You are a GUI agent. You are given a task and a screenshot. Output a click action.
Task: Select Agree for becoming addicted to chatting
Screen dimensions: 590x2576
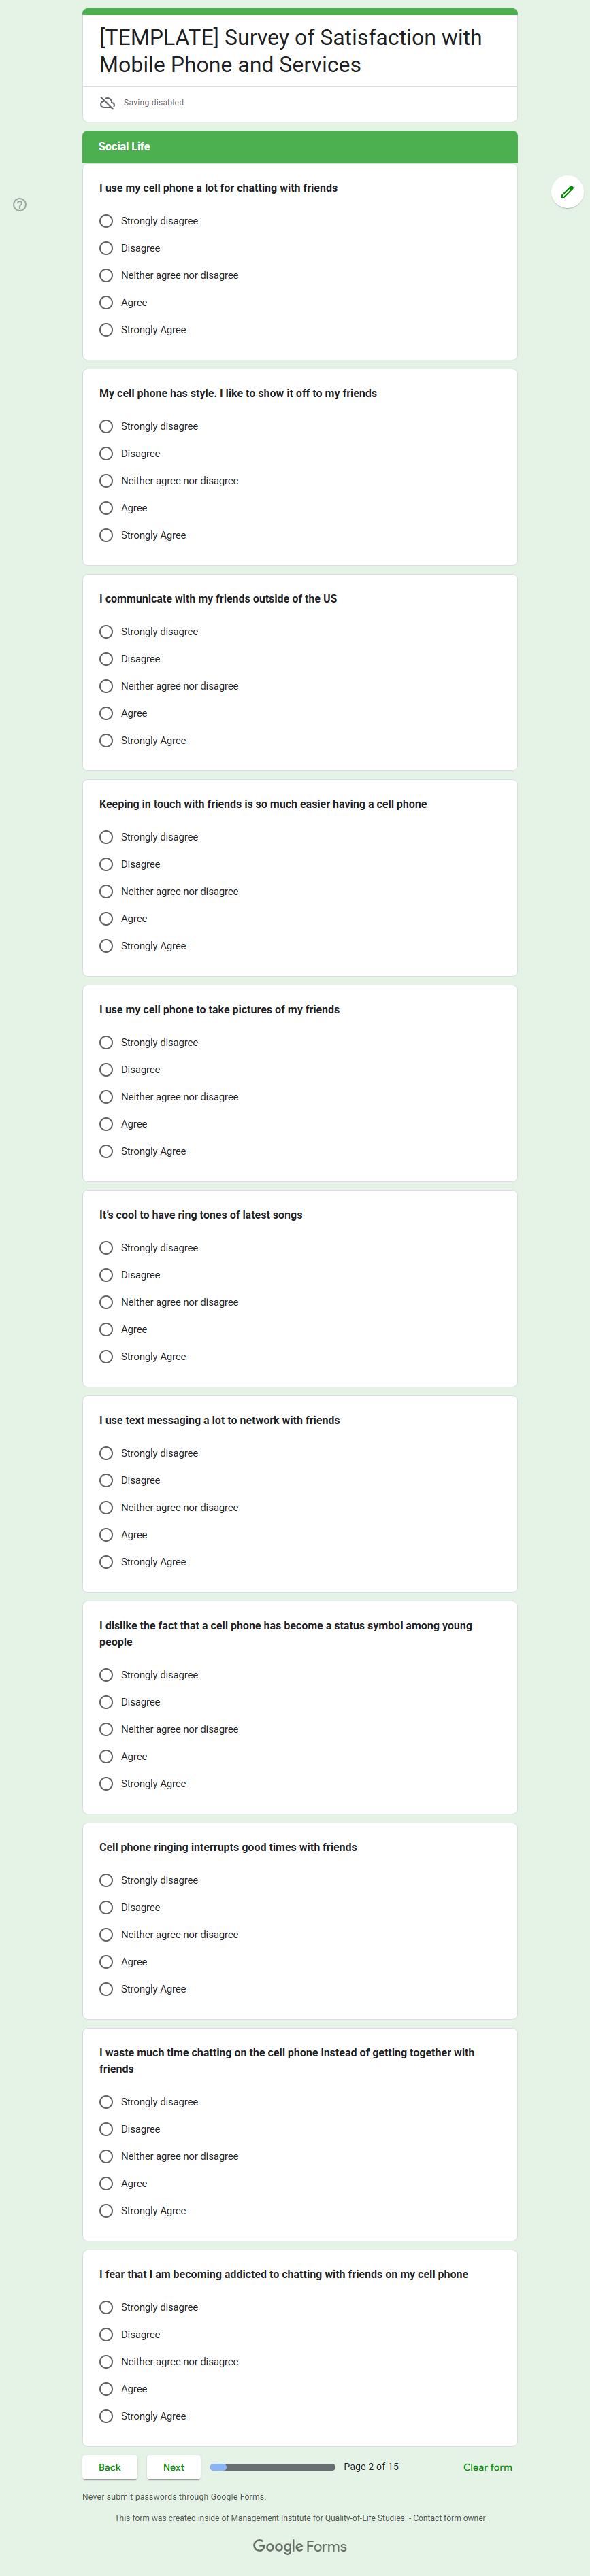[x=106, y=2389]
